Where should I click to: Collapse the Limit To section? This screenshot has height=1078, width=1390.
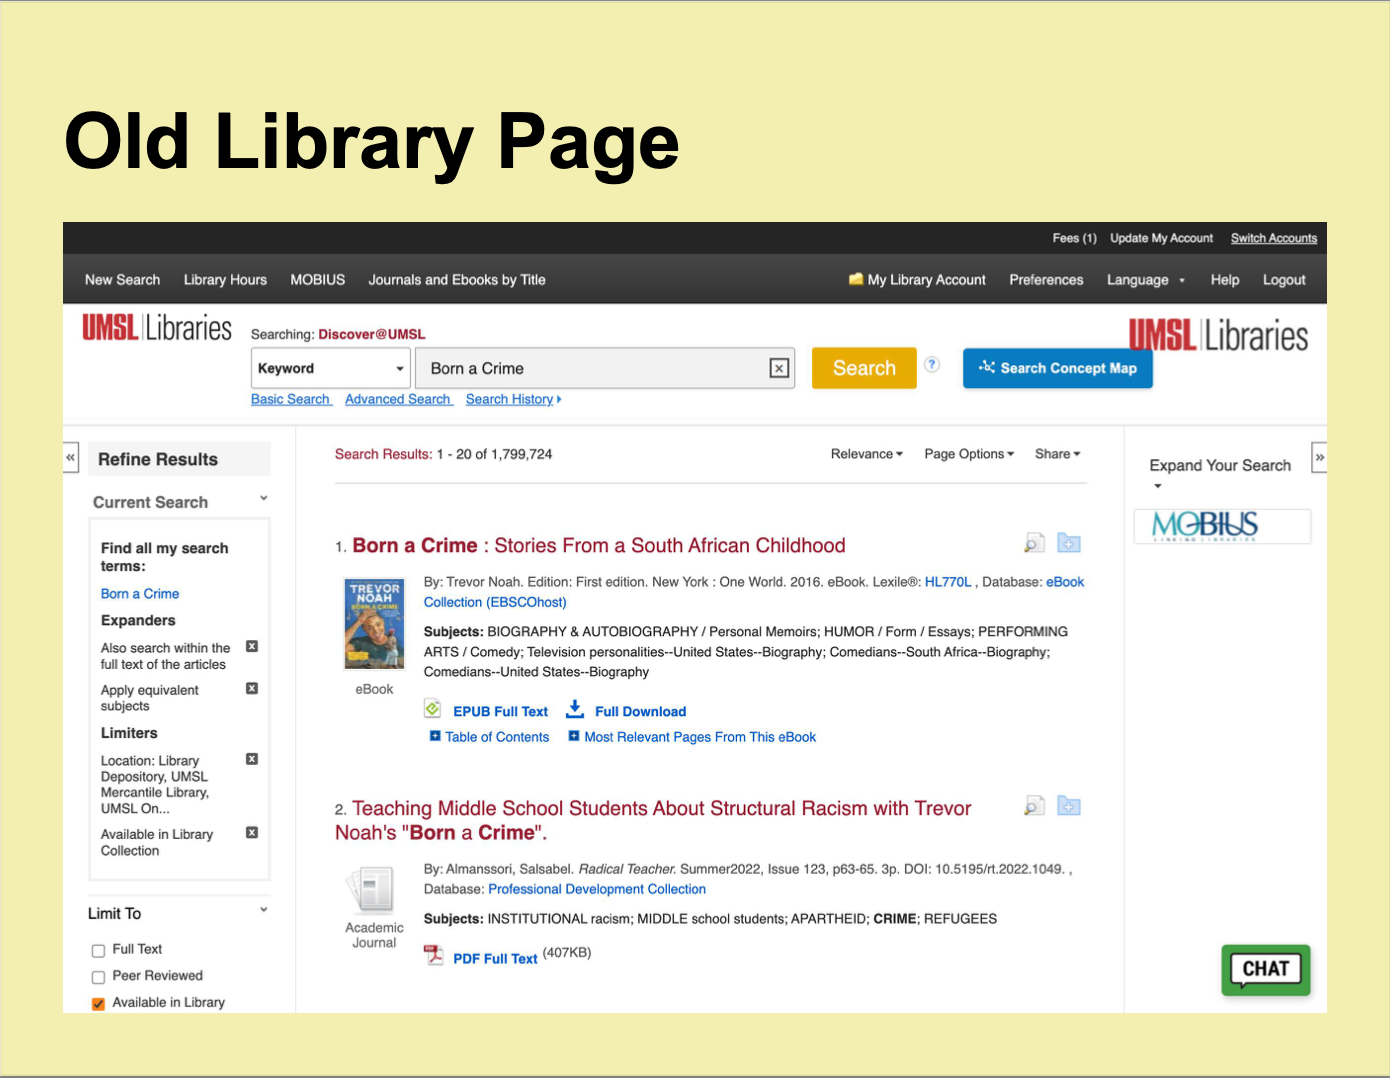pos(264,909)
